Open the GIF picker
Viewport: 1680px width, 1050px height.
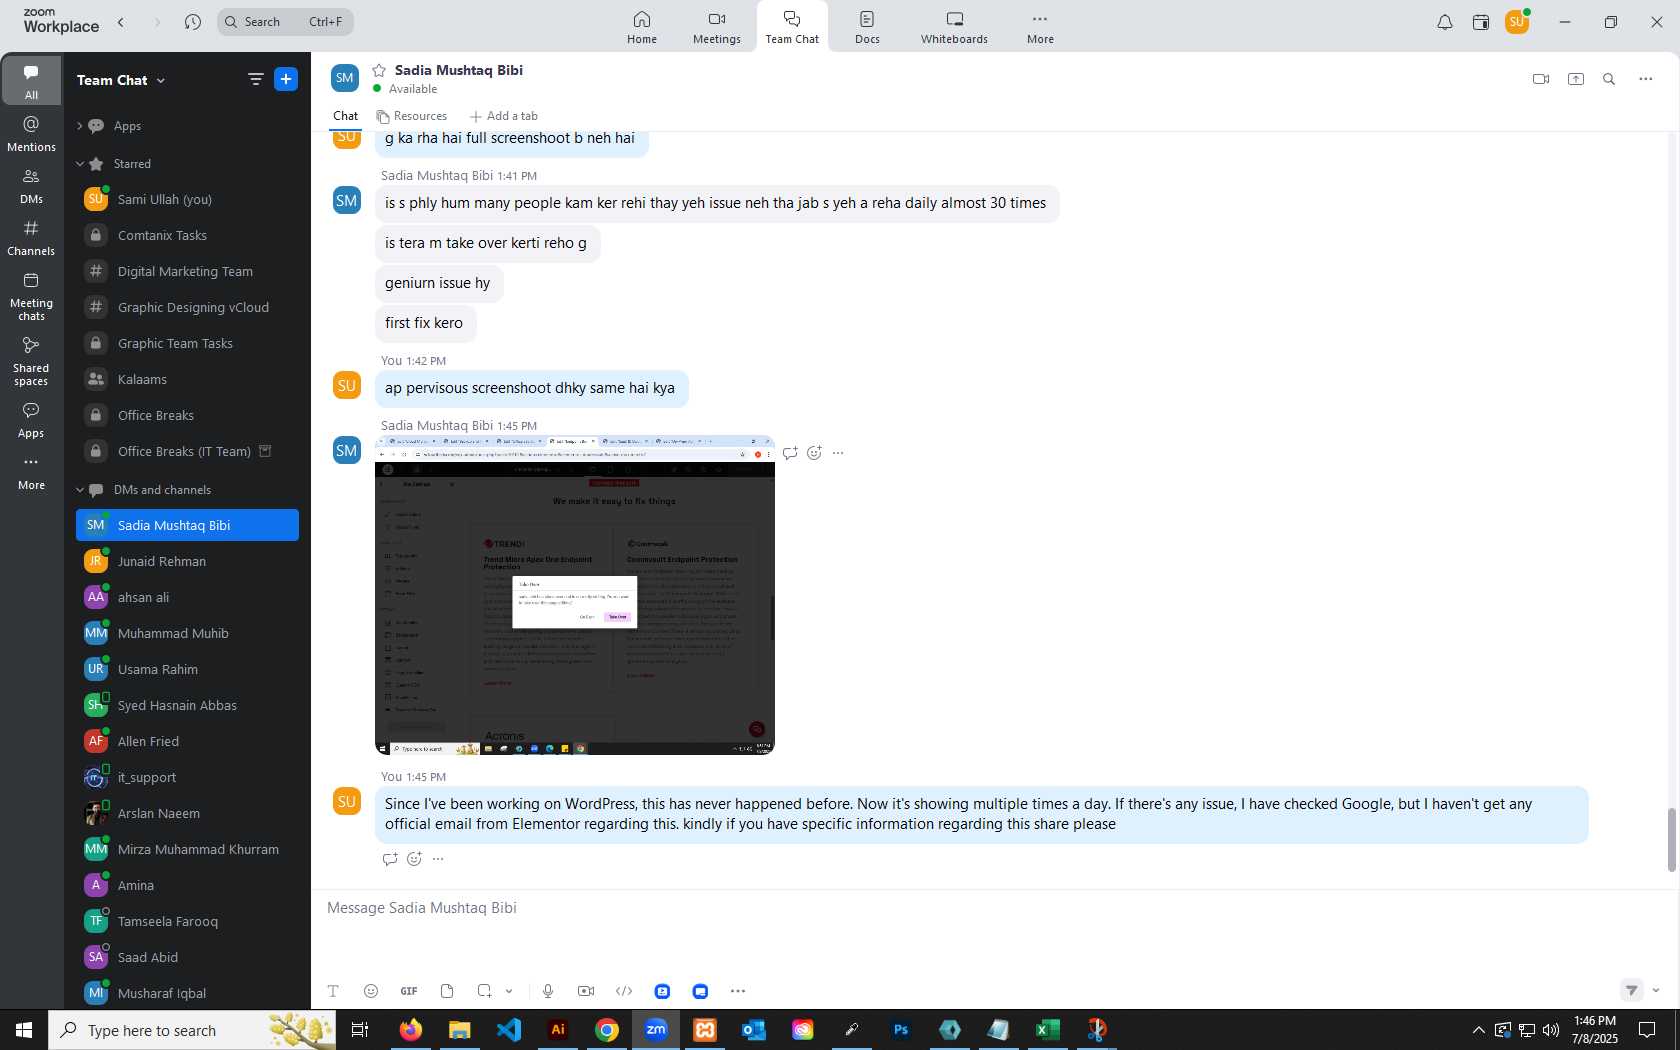coord(409,991)
